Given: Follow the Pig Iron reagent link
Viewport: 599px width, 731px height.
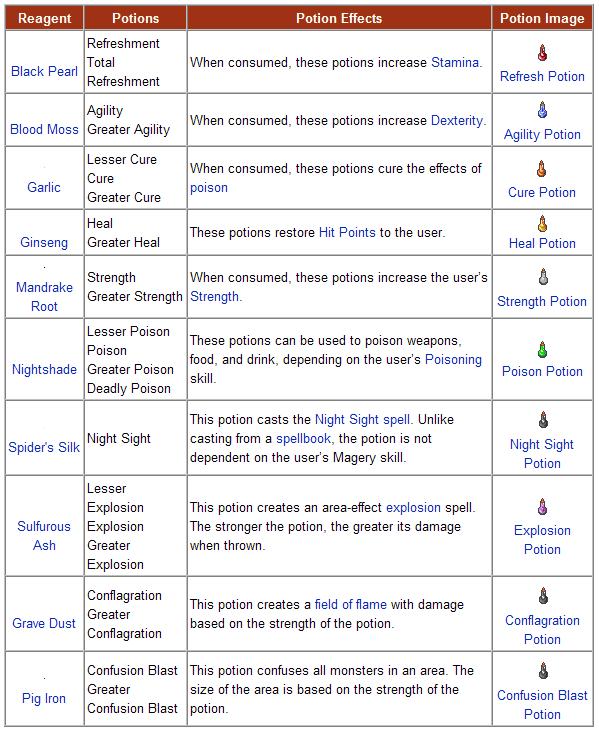Looking at the screenshot, I should (x=44, y=698).
